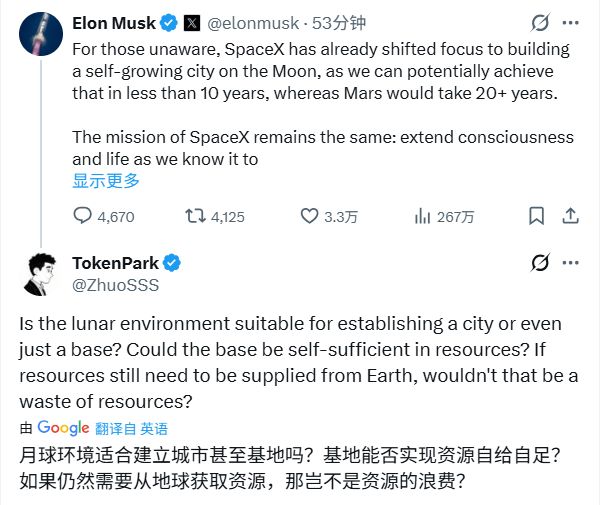Open more options menu on Elon's tweet
The height and width of the screenshot is (505, 601).
(570, 21)
